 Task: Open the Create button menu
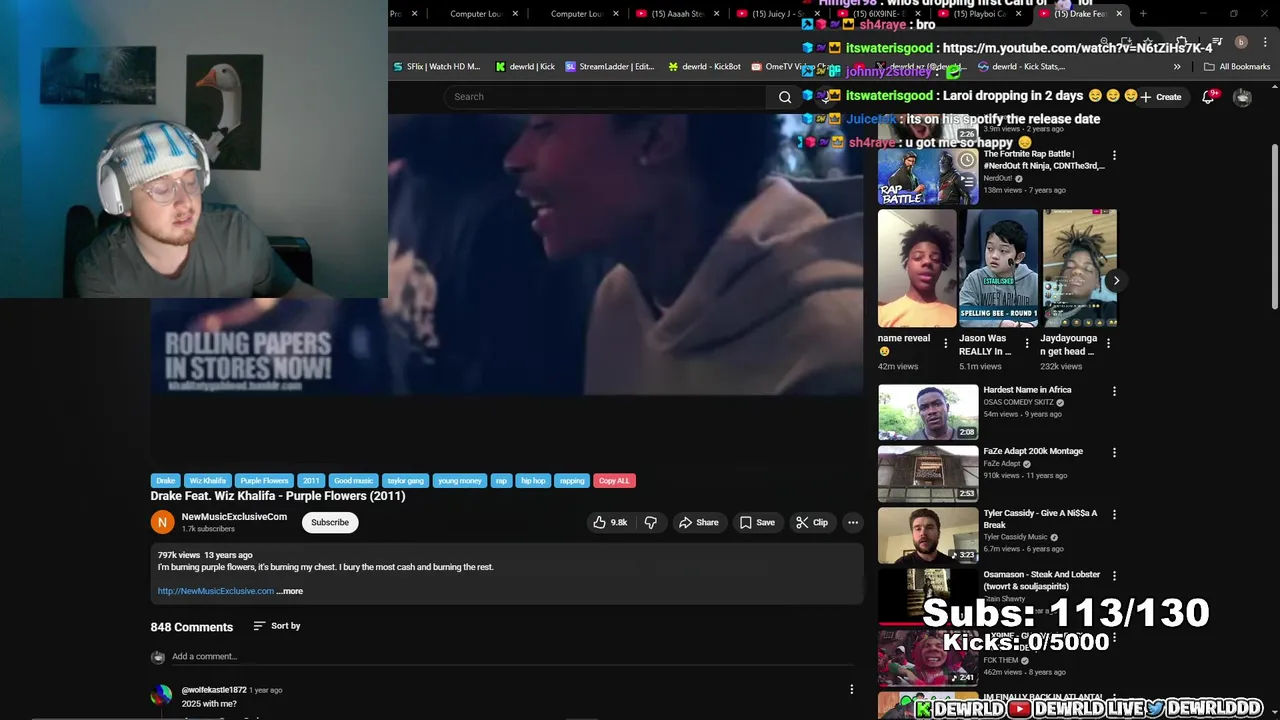click(1161, 97)
